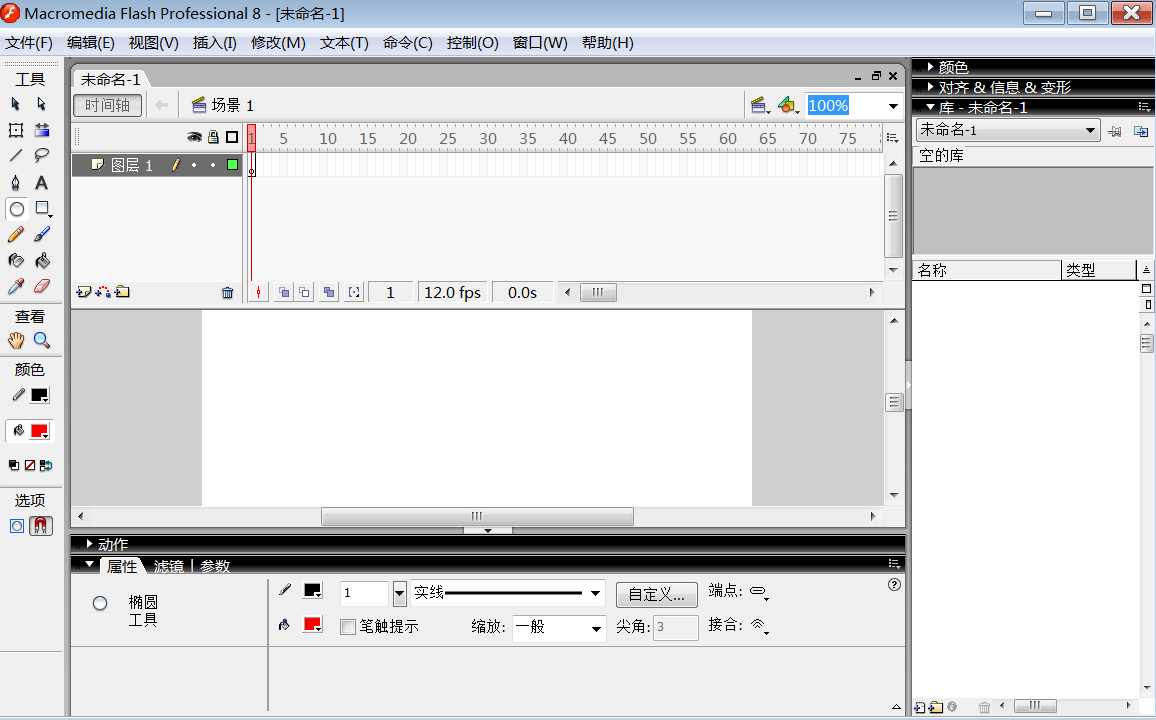Select the Pencil tool
Image resolution: width=1156 pixels, height=720 pixels.
[15, 234]
